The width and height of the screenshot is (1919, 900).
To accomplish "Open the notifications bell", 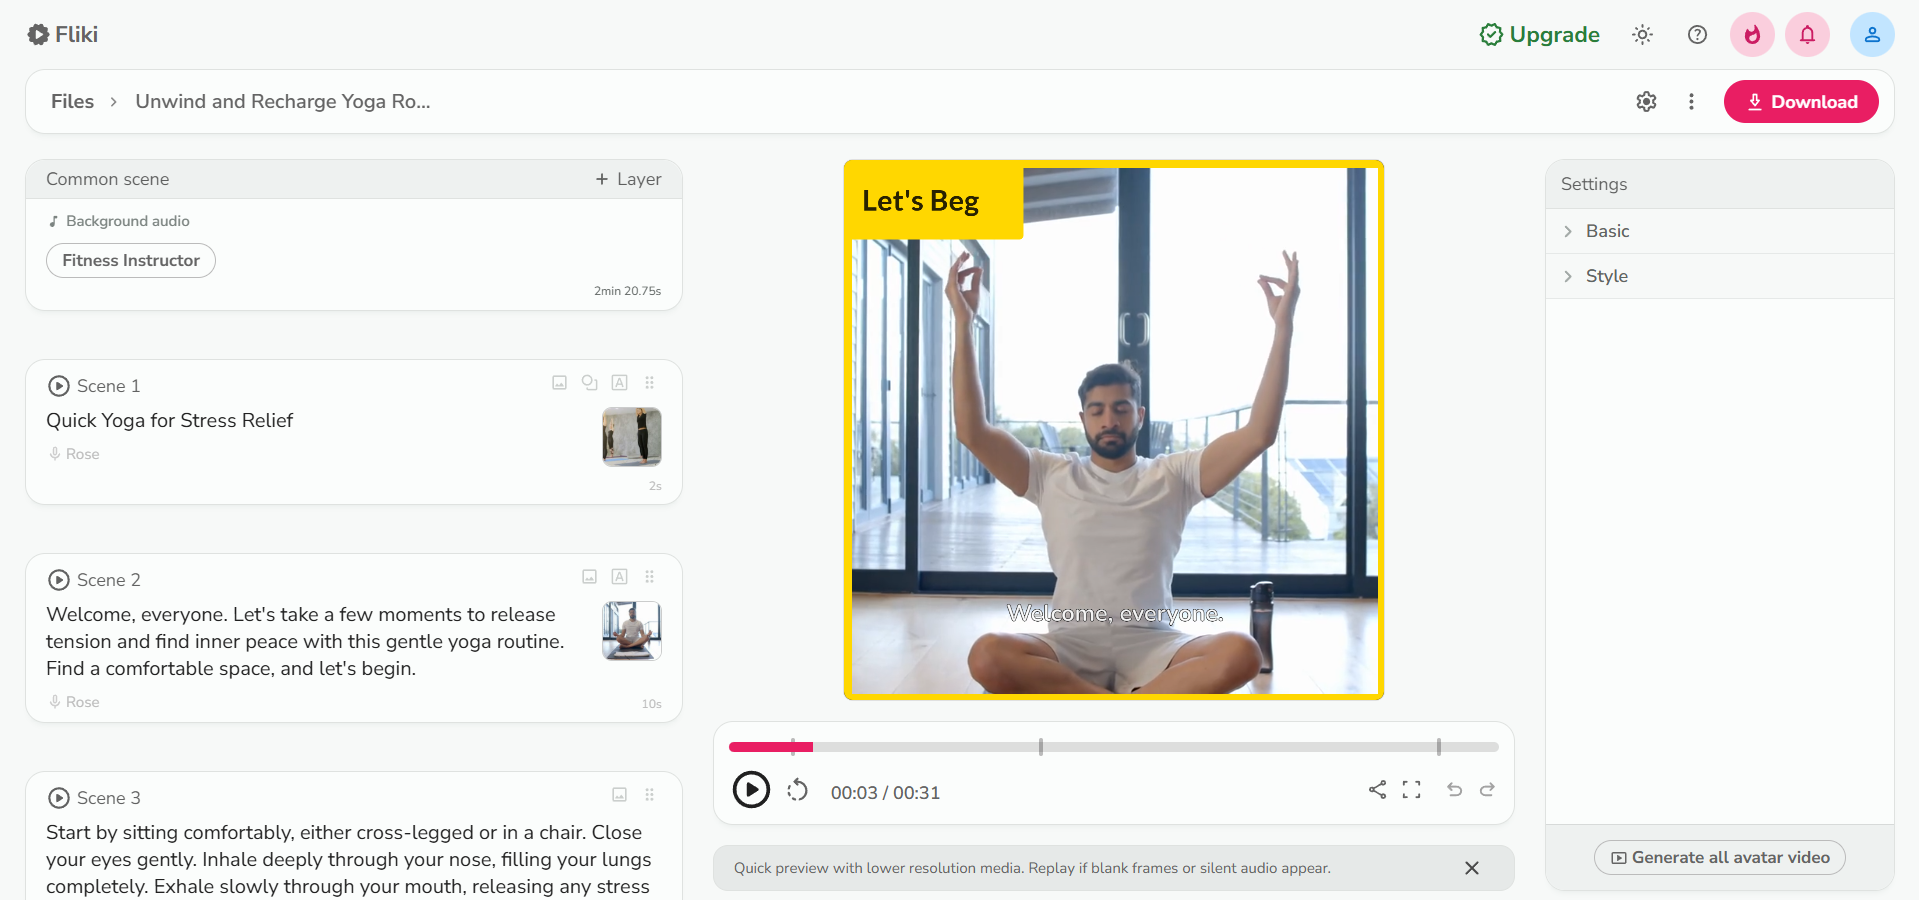I will pos(1807,34).
